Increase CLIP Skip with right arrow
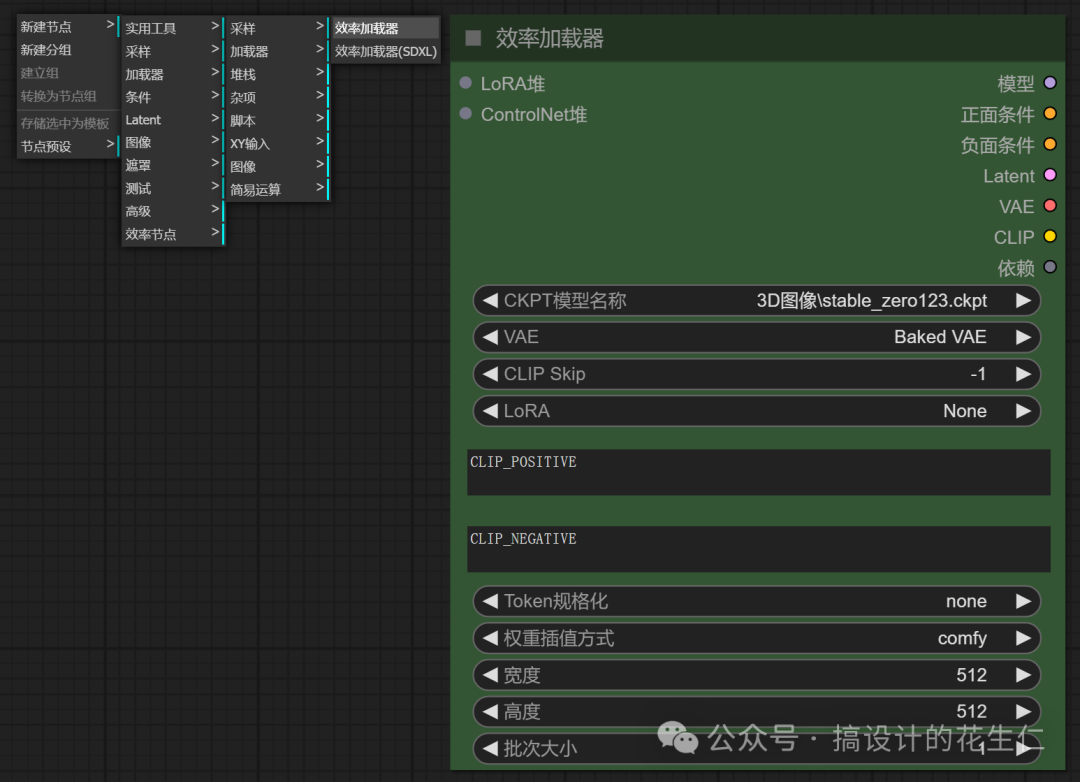This screenshot has width=1080, height=782. (1024, 374)
